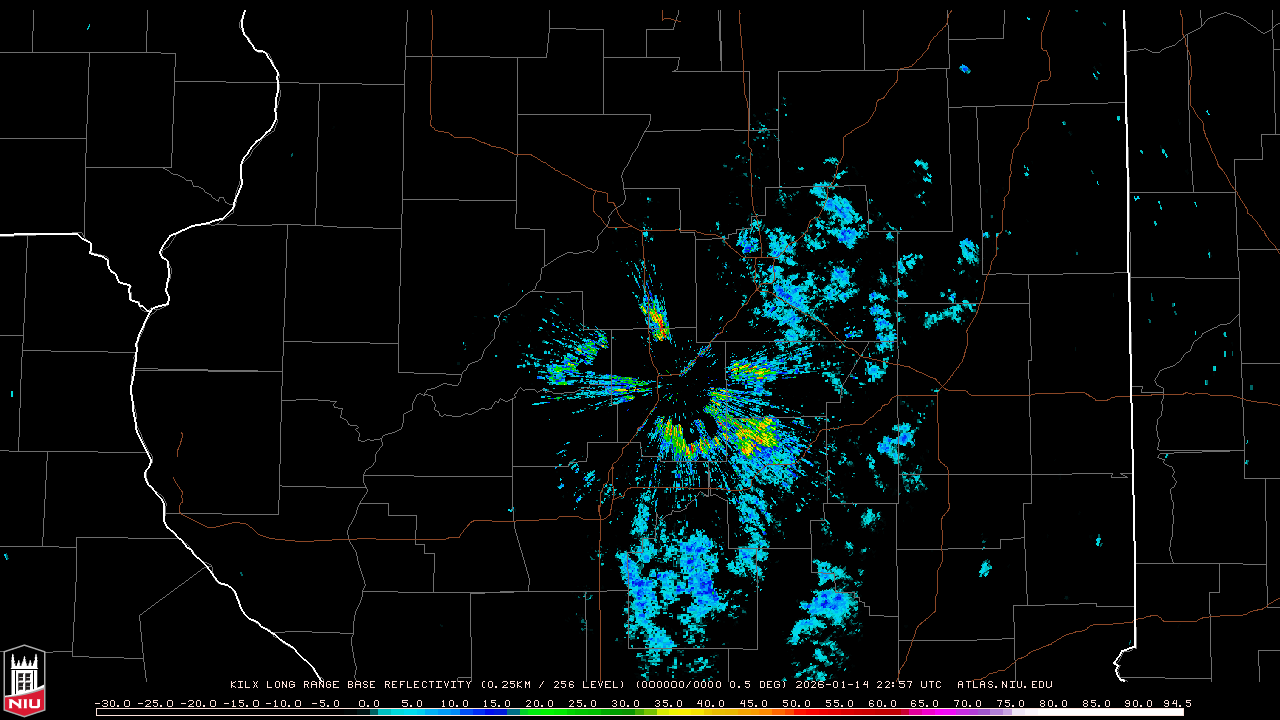Click the 94.5 label at scale end
The height and width of the screenshot is (720, 1280).
(1176, 703)
